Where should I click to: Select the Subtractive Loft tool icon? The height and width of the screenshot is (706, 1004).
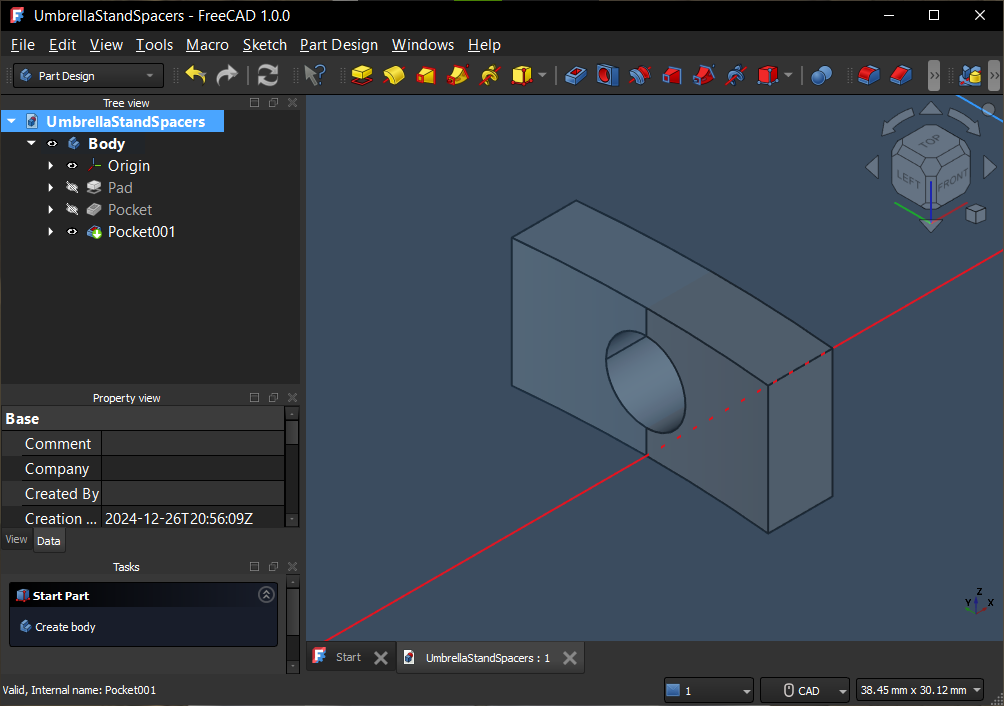click(672, 76)
